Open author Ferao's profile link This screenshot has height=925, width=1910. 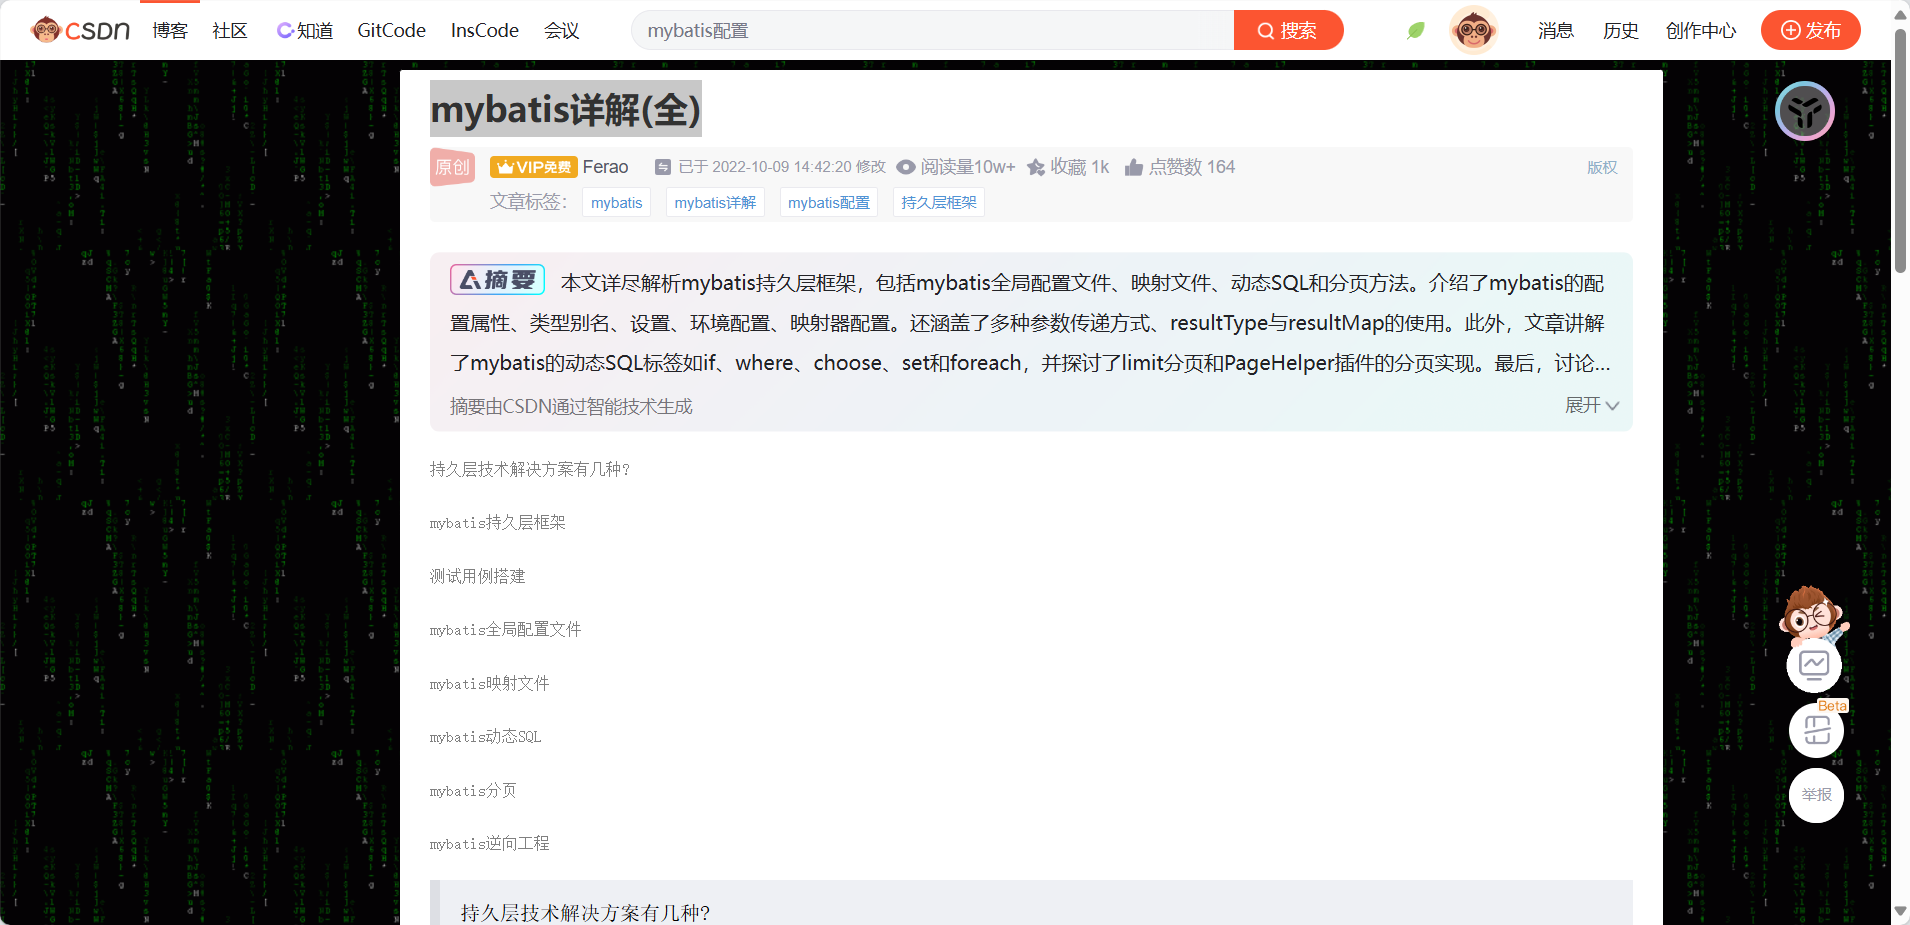pyautogui.click(x=605, y=166)
